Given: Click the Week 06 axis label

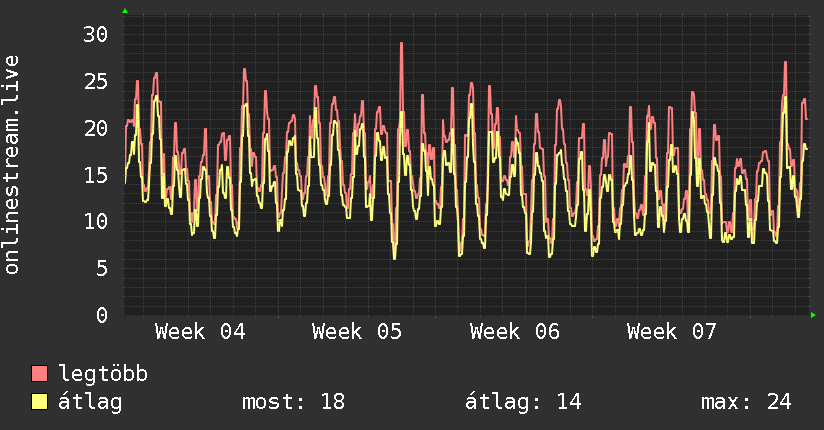Looking at the screenshot, I should point(514,332).
